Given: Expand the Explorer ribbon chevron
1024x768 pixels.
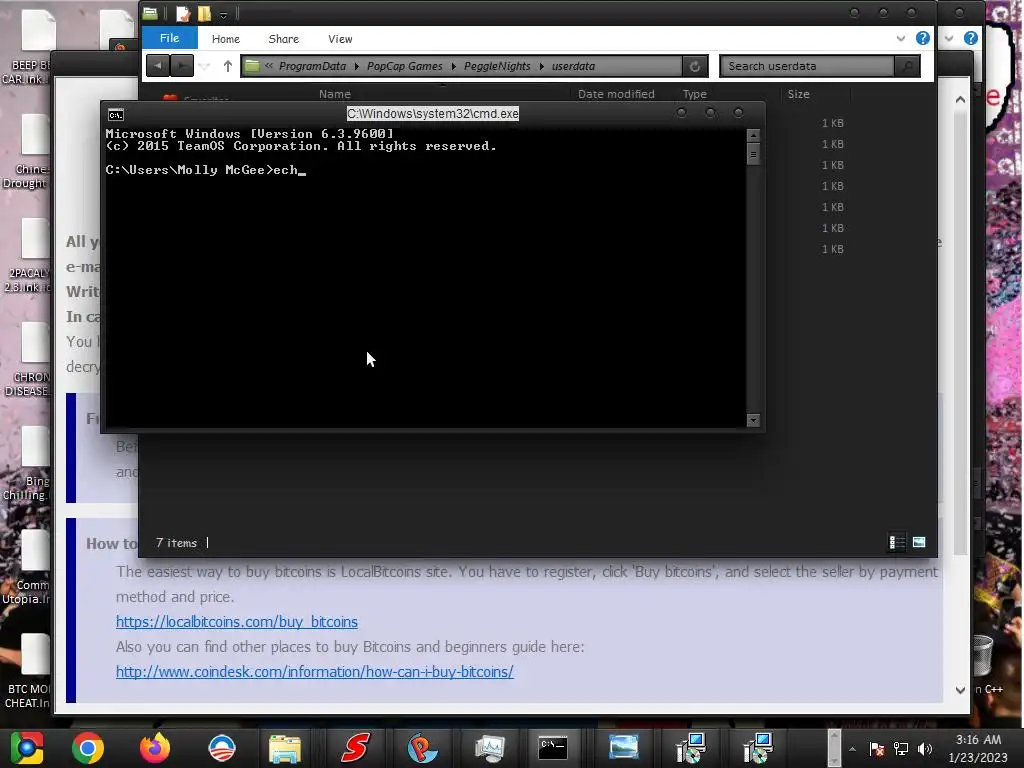Looking at the screenshot, I should tap(901, 39).
